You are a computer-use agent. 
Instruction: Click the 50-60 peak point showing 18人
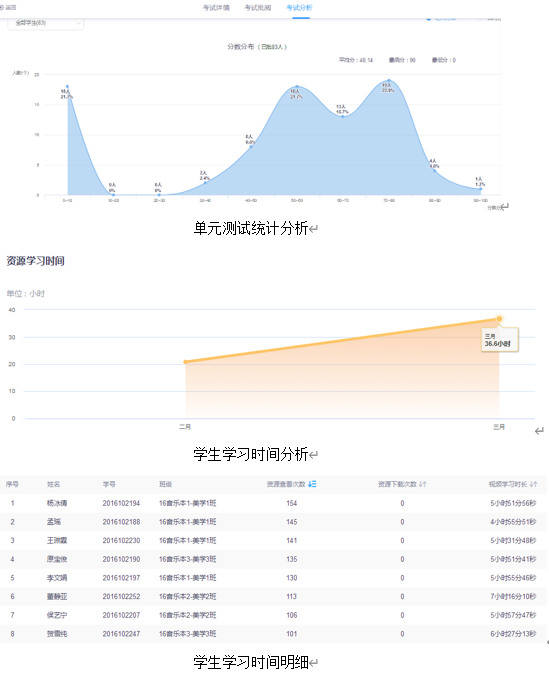[x=297, y=87]
